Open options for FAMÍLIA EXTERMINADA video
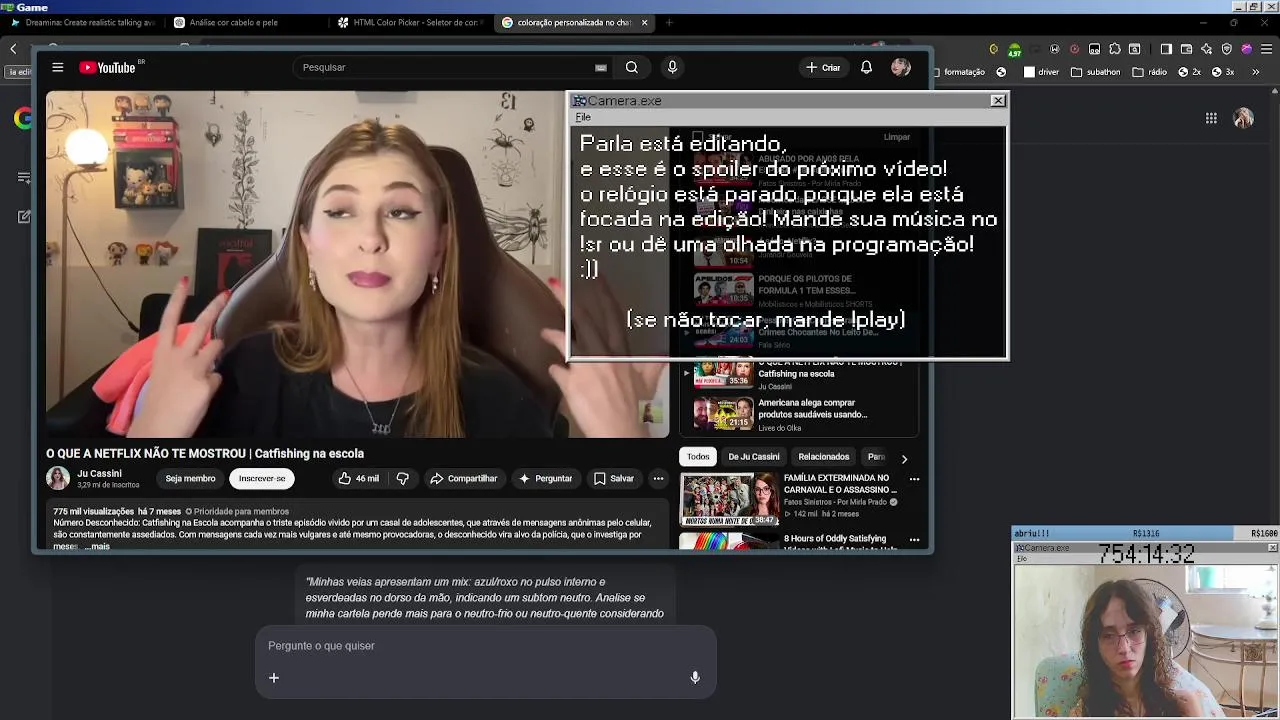Screen dimensions: 1280x720 (x=914, y=479)
